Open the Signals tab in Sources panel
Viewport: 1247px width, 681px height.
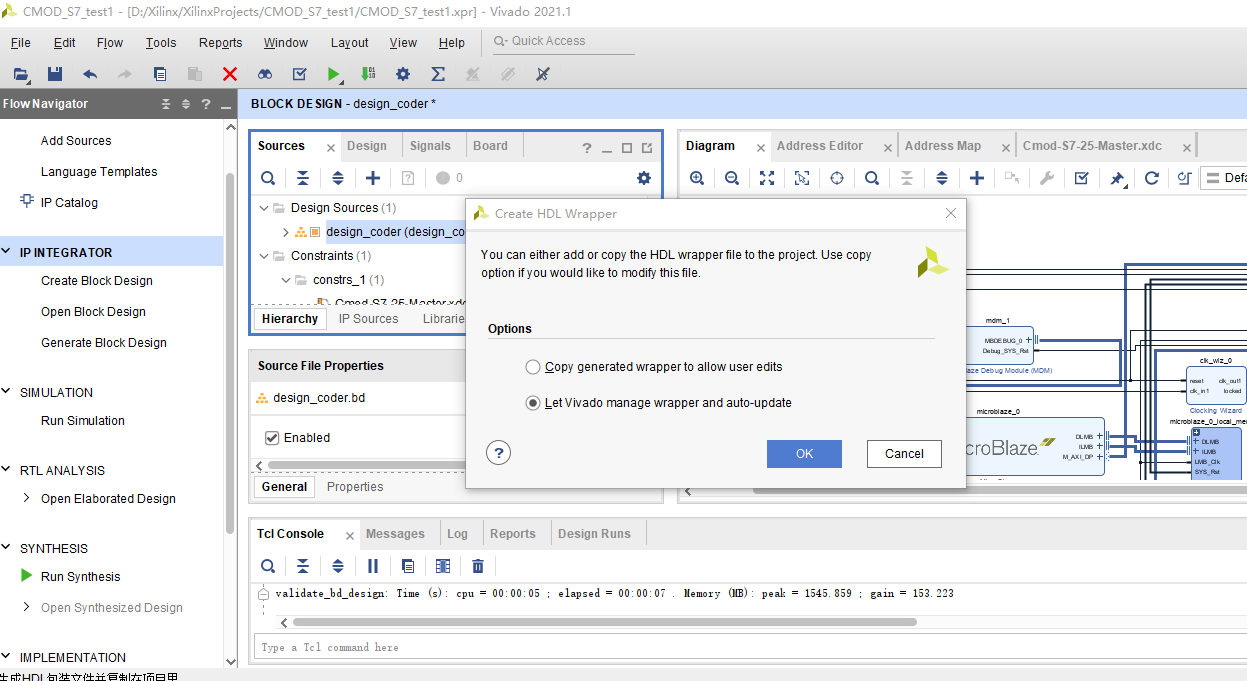pyautogui.click(x=430, y=146)
